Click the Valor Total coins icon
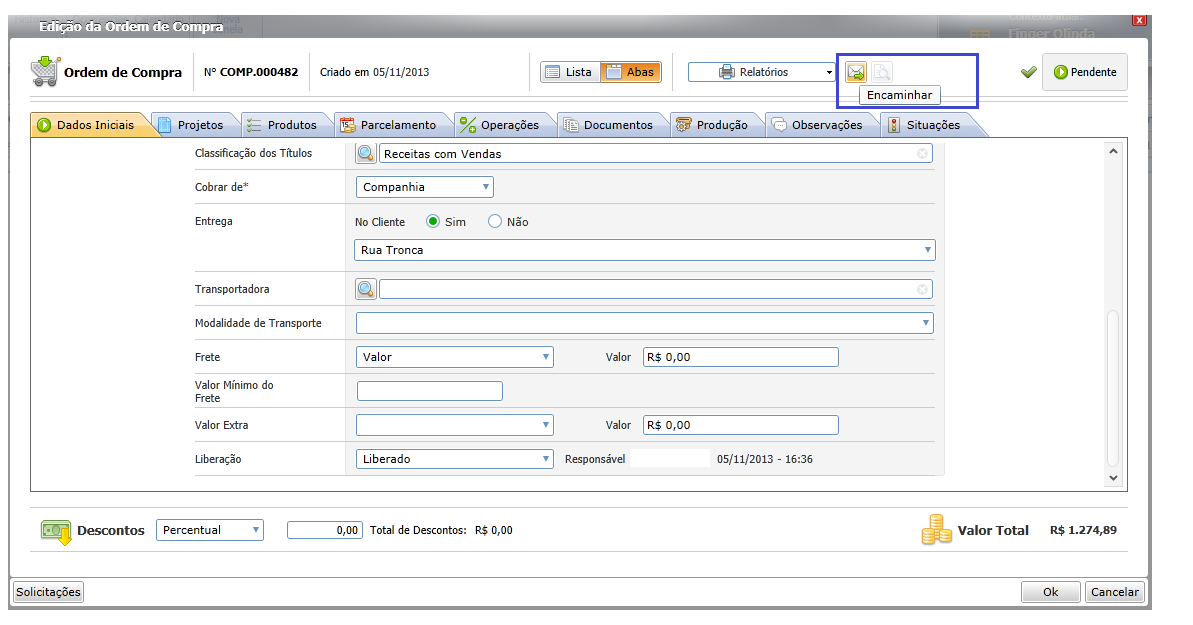Screen dimensions: 1193x625 [937, 530]
